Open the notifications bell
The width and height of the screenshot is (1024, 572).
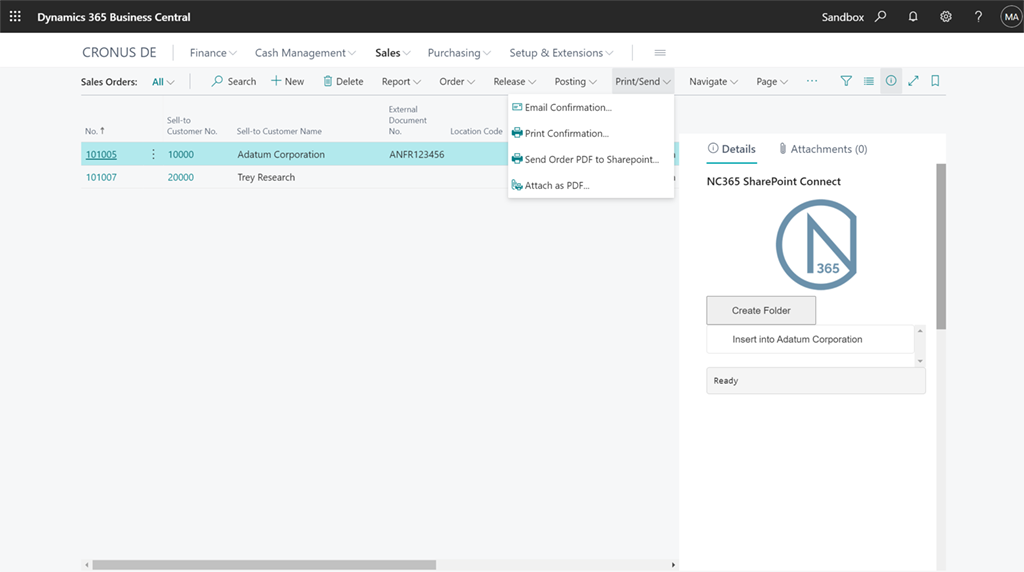click(913, 16)
